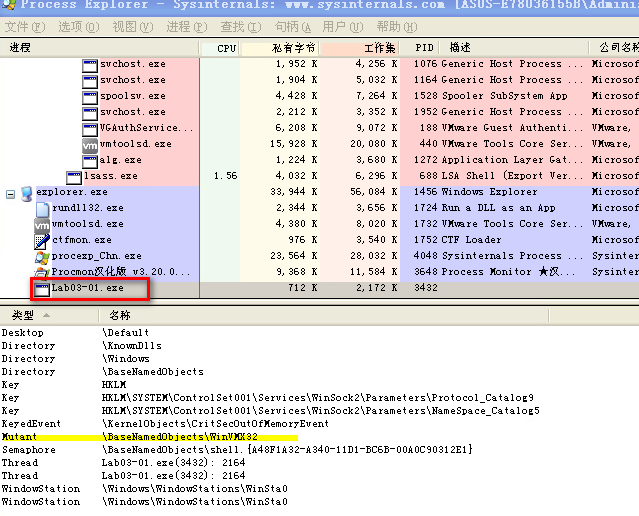Click icon of svchost.exe PID 1076
The width and height of the screenshot is (639, 516).
pos(90,66)
